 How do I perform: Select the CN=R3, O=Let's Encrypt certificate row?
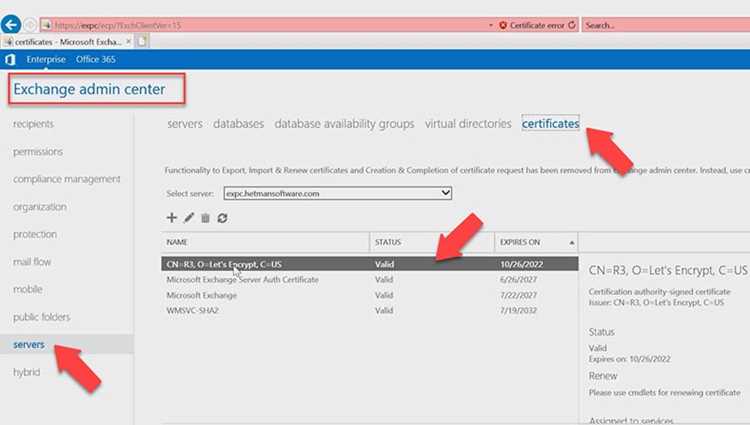tap(370, 264)
